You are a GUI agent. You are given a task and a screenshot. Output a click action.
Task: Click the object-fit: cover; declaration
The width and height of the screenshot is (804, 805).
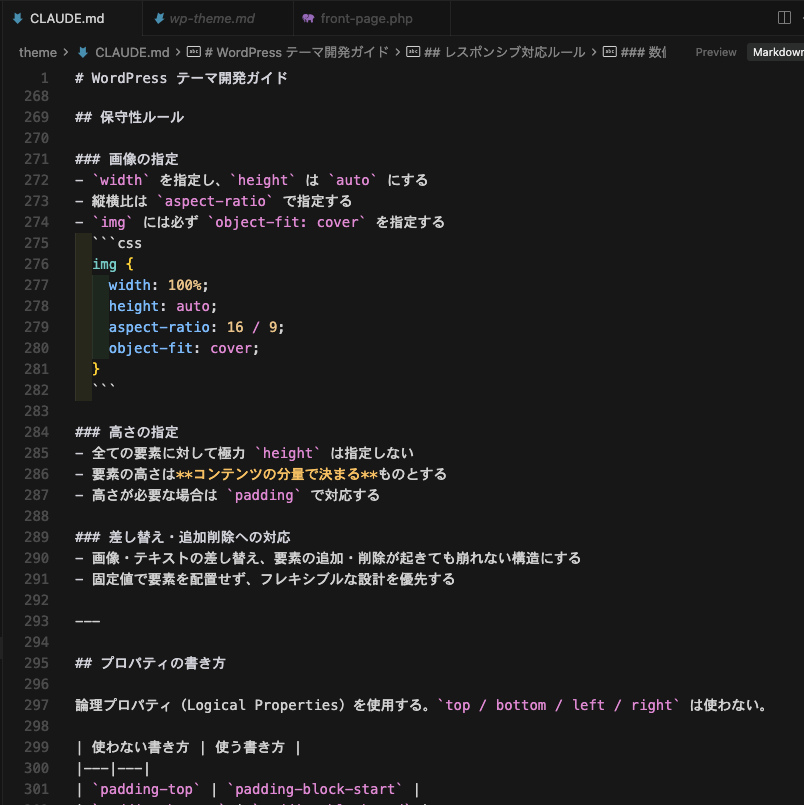point(184,349)
